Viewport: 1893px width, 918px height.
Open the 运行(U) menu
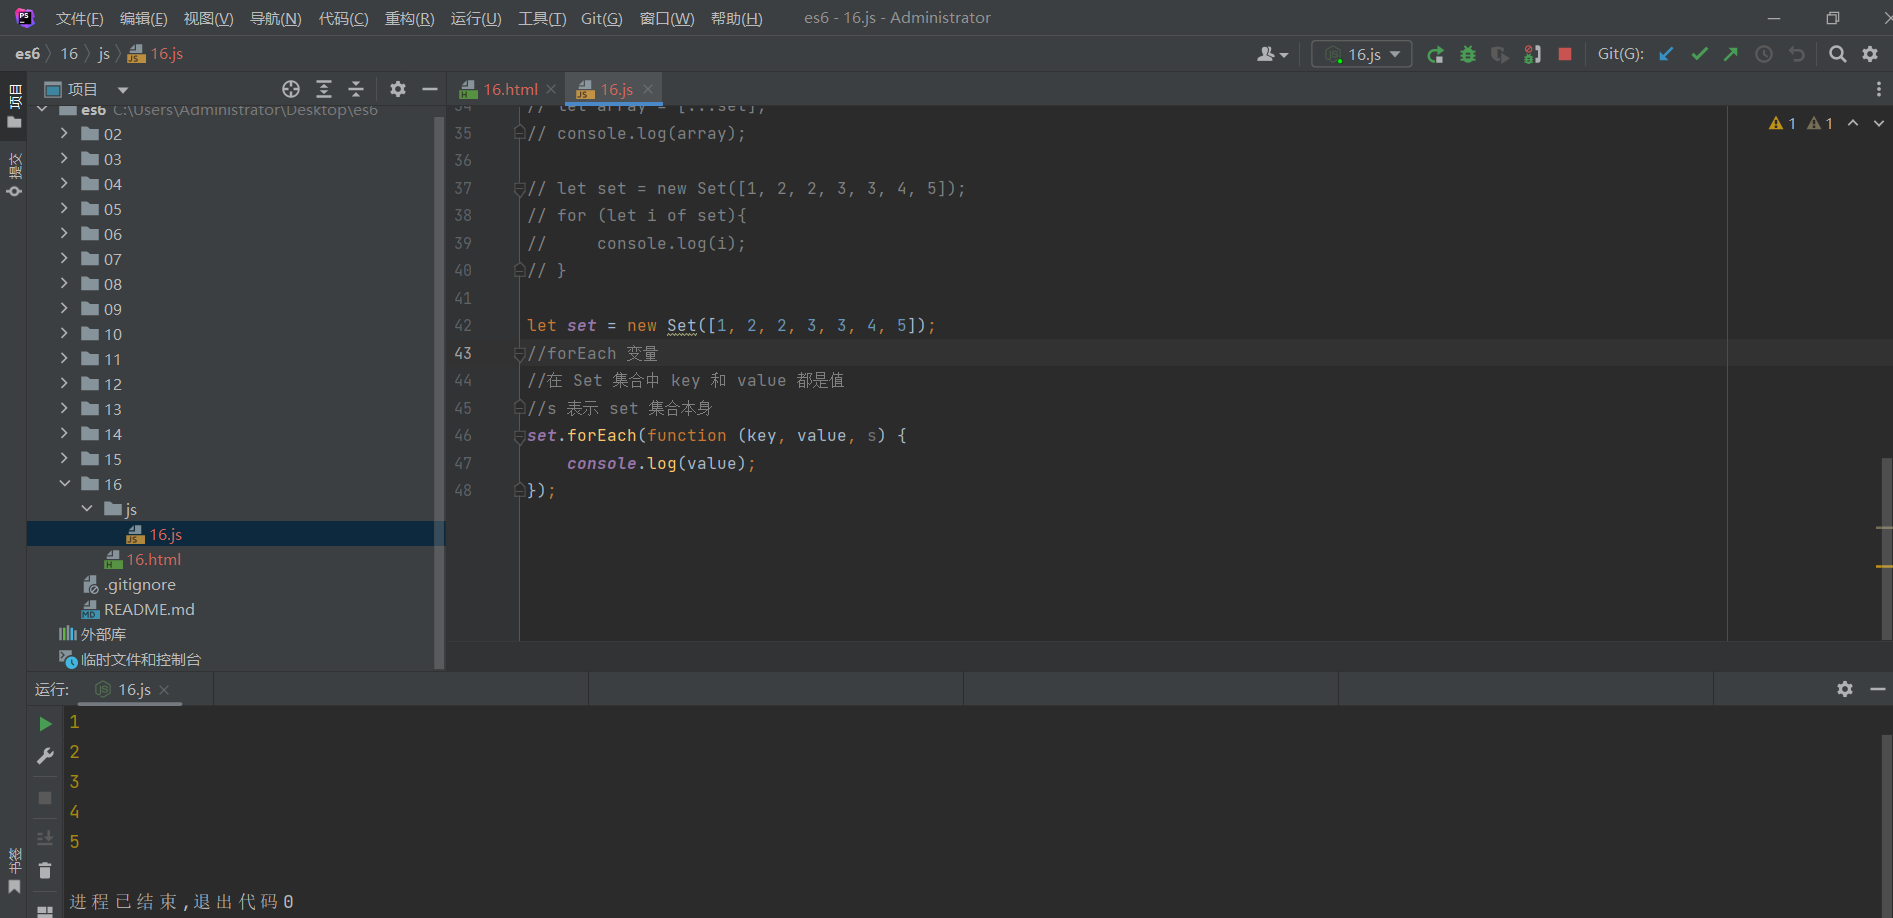476,18
